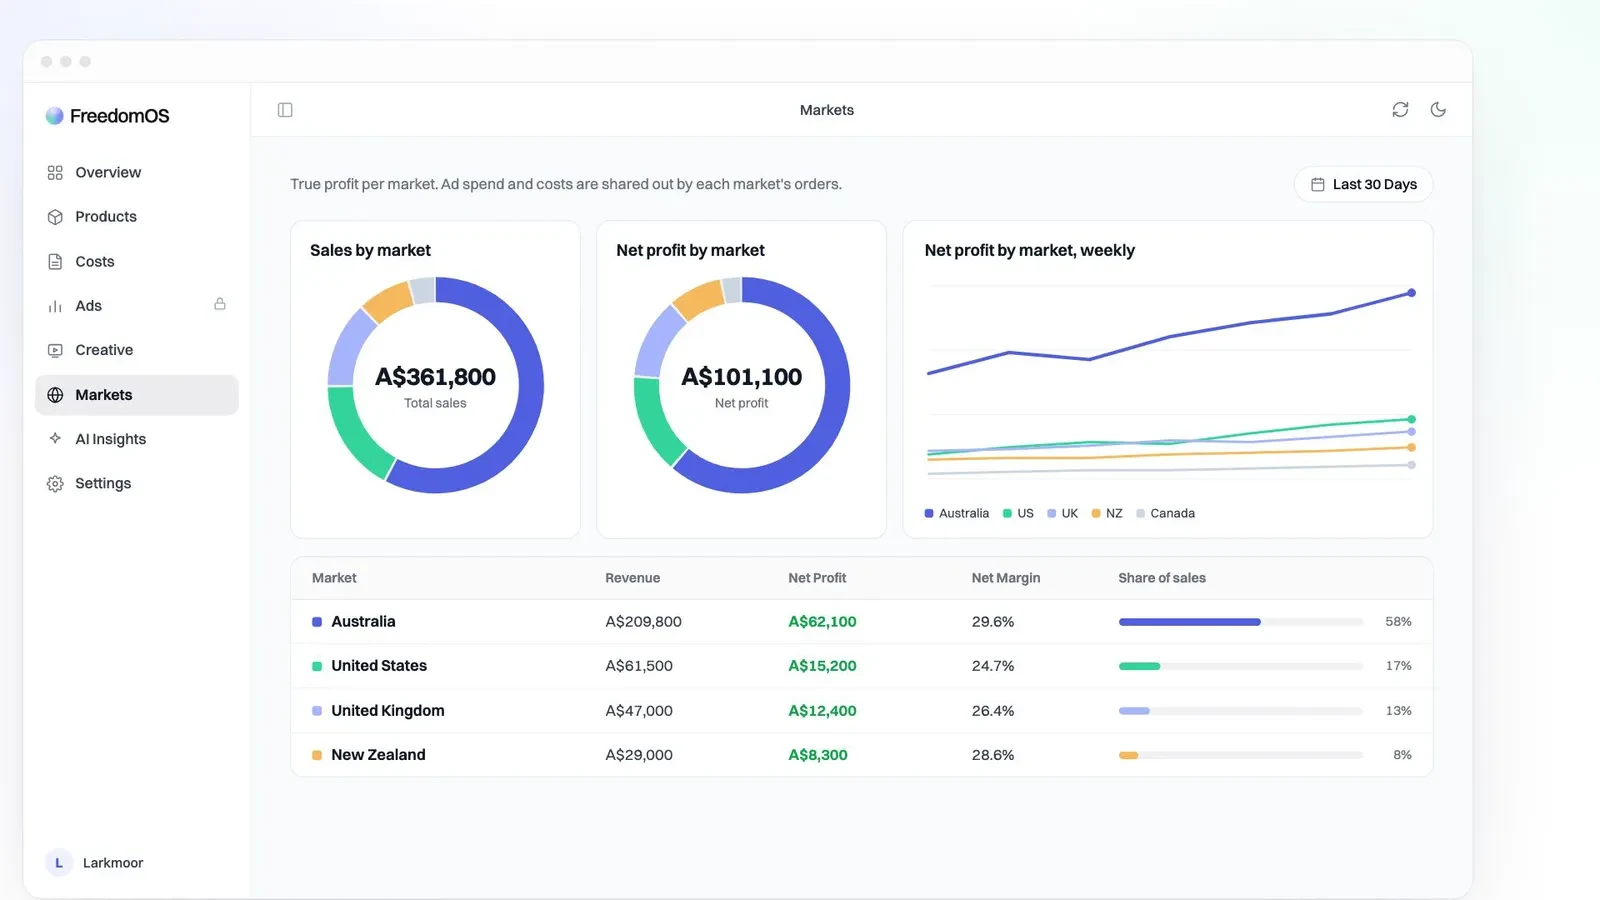Screen dimensions: 1600x900
Task: Click the refresh data icon
Action: point(1400,110)
